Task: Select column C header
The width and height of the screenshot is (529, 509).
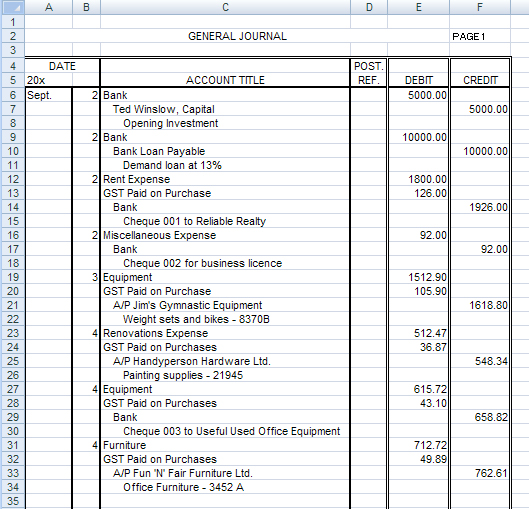Action: pyautogui.click(x=225, y=7)
